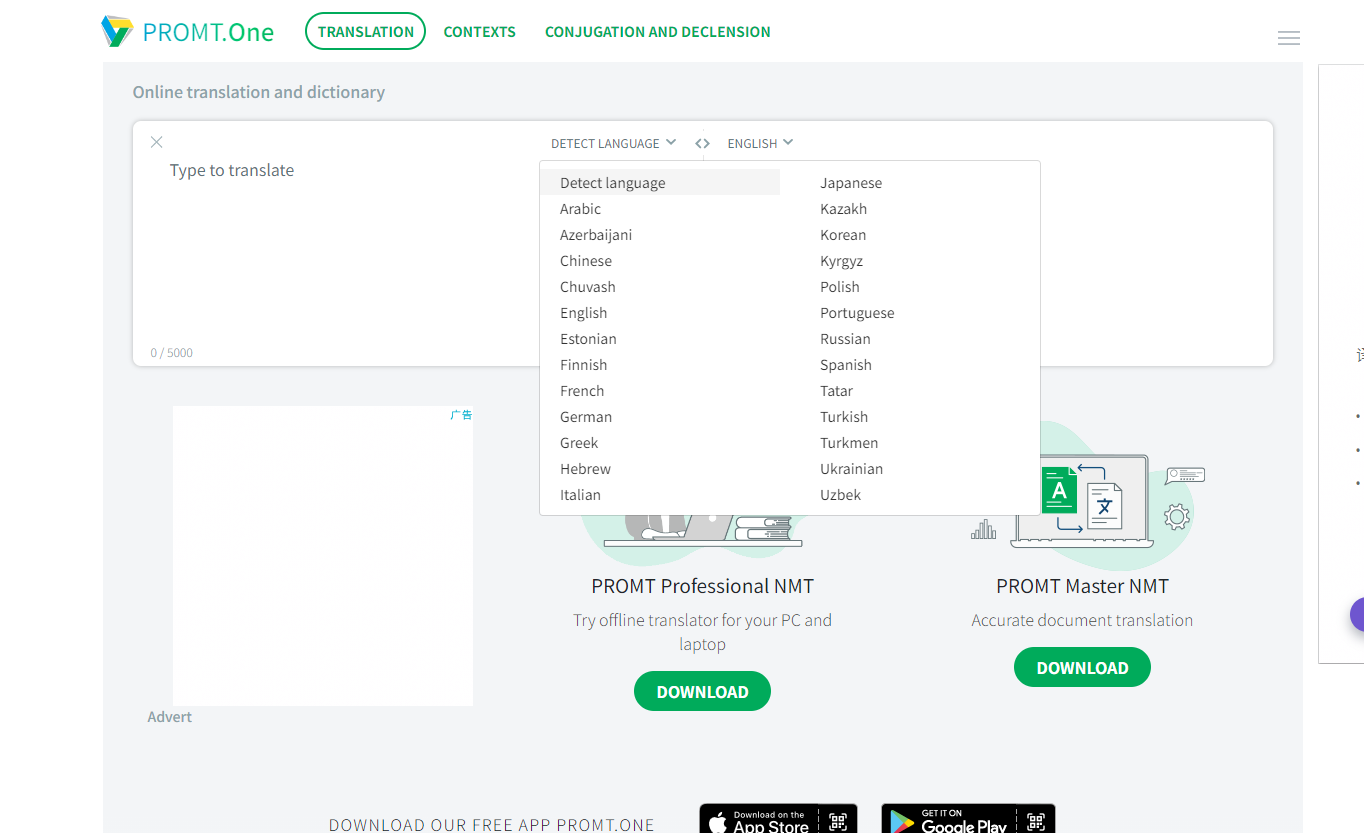Viewport: 1364px width, 833px height.
Task: Select Ukrainian from the language list
Action: click(851, 469)
